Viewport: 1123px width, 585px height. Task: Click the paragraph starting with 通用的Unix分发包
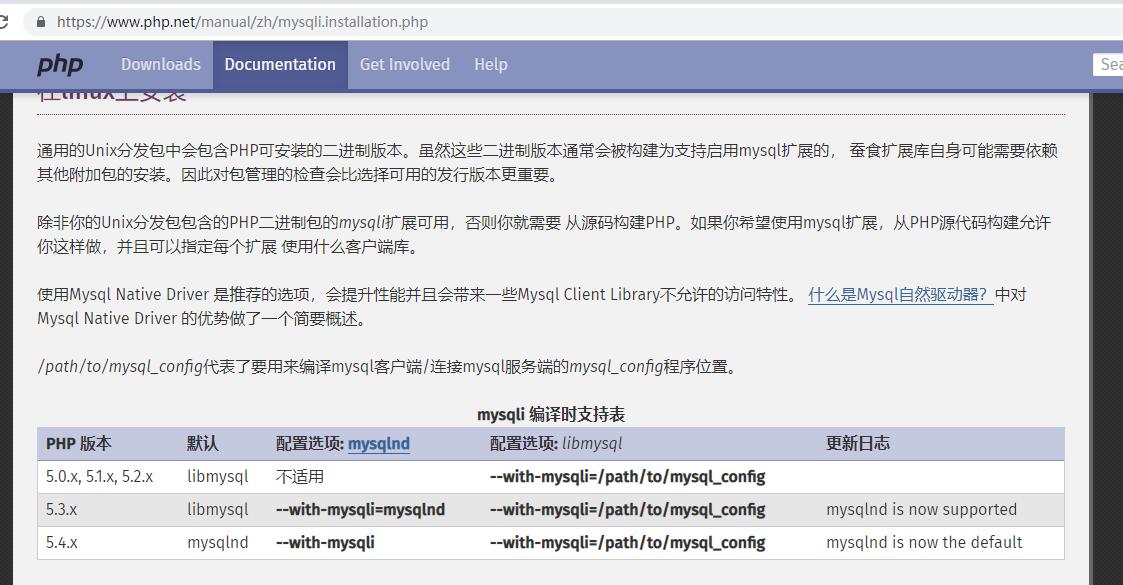coord(547,163)
